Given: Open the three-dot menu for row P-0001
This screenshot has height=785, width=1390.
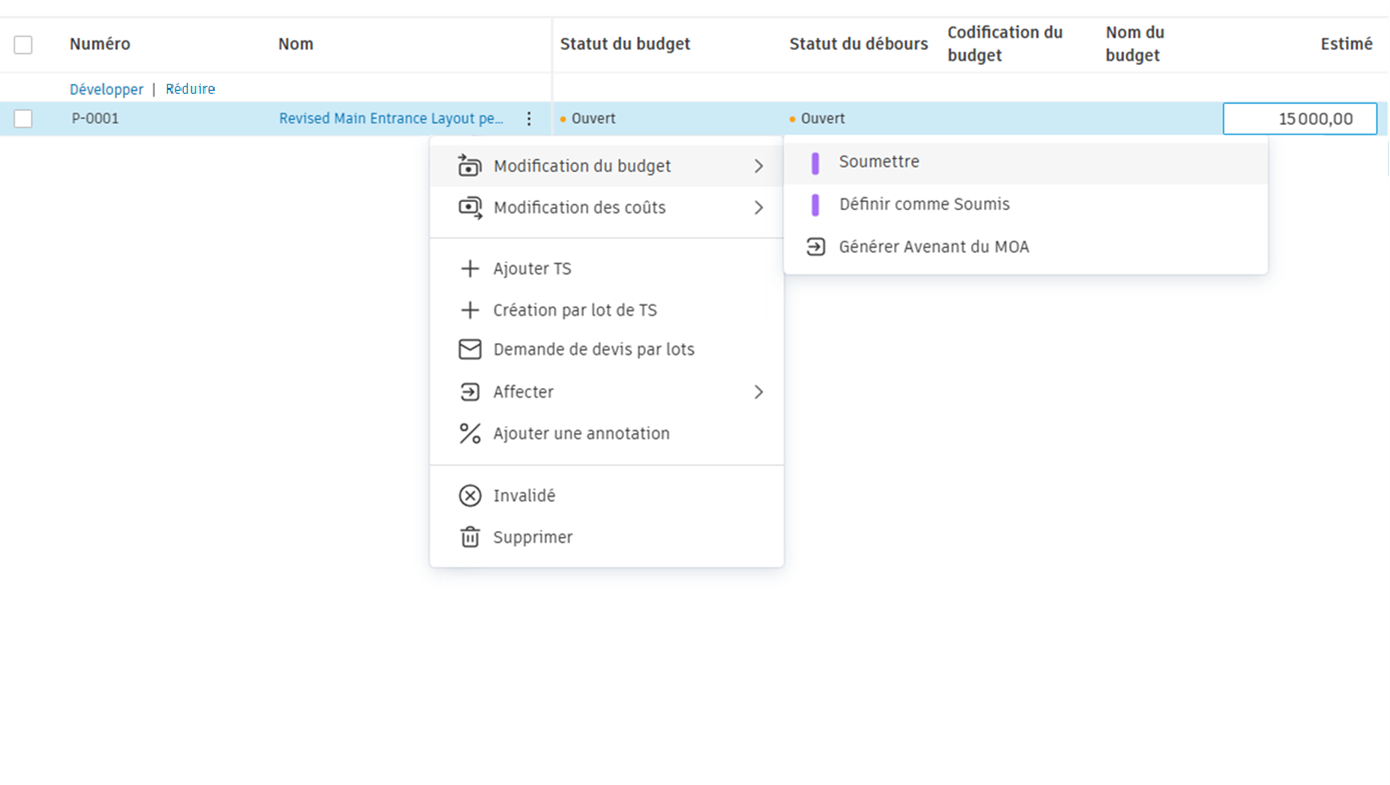Looking at the screenshot, I should pyautogui.click(x=529, y=119).
